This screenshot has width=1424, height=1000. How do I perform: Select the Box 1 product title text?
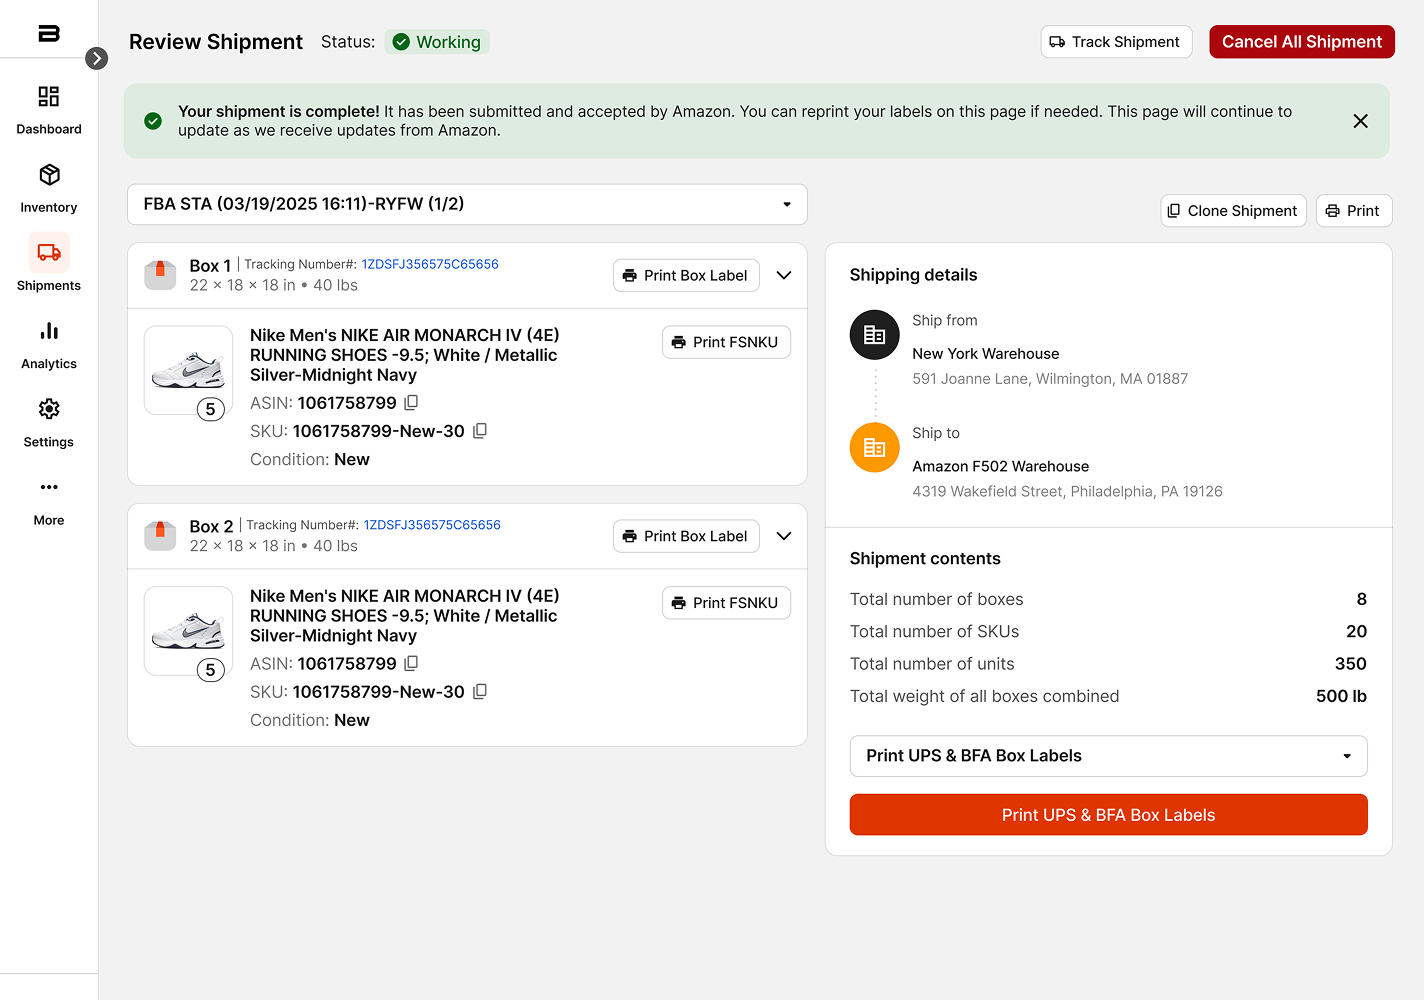404,355
